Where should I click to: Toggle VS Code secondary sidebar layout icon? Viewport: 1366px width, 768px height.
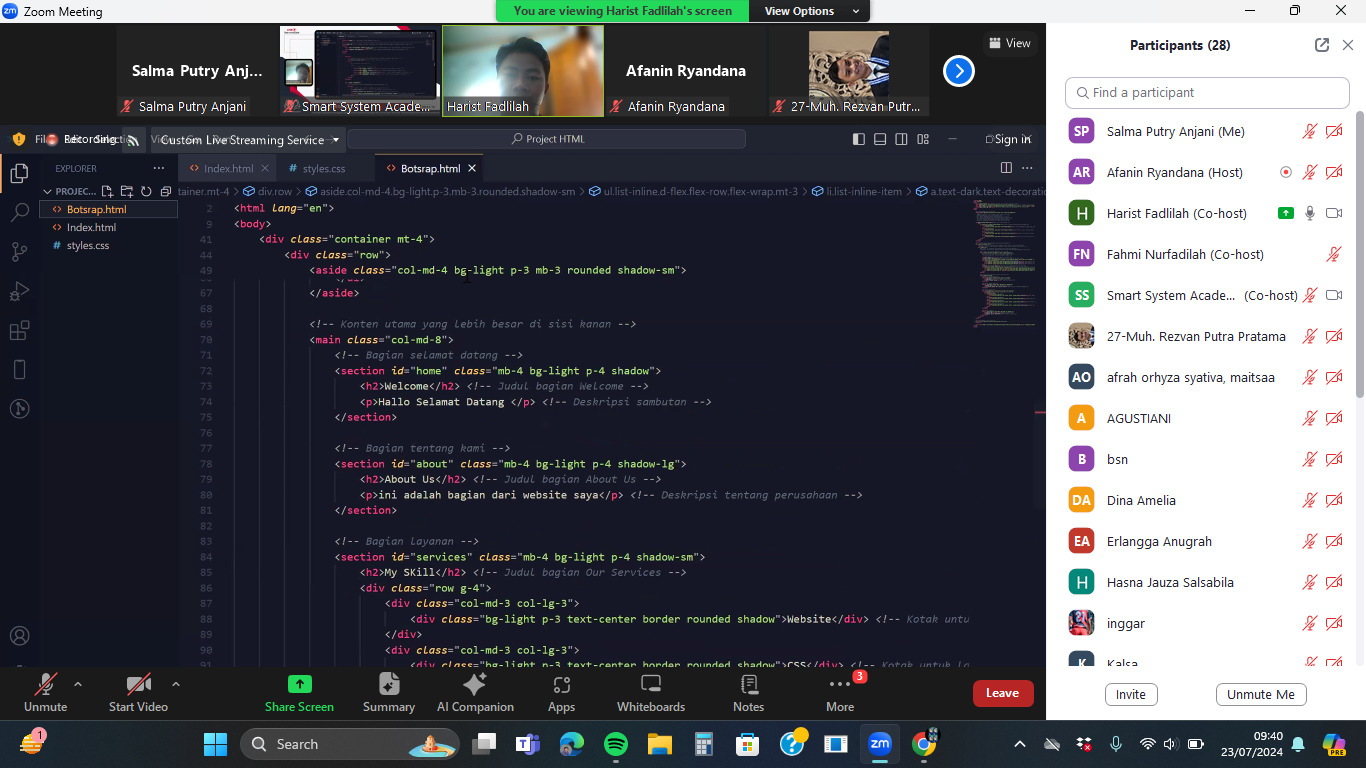[x=902, y=139]
